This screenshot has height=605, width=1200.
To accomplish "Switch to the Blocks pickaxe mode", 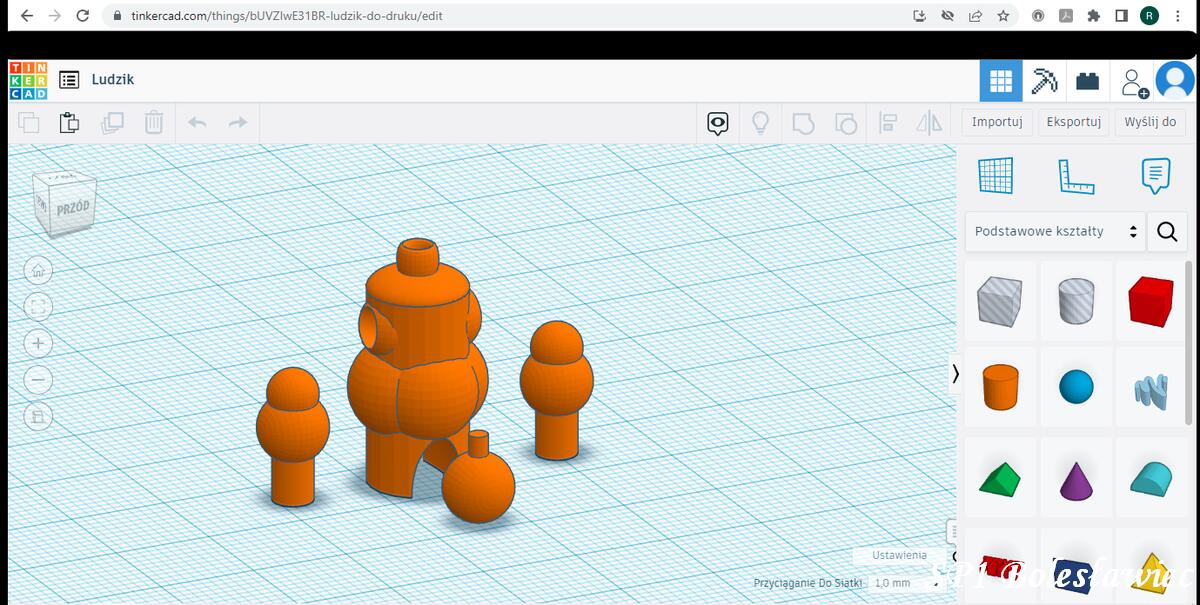I will (x=1045, y=81).
